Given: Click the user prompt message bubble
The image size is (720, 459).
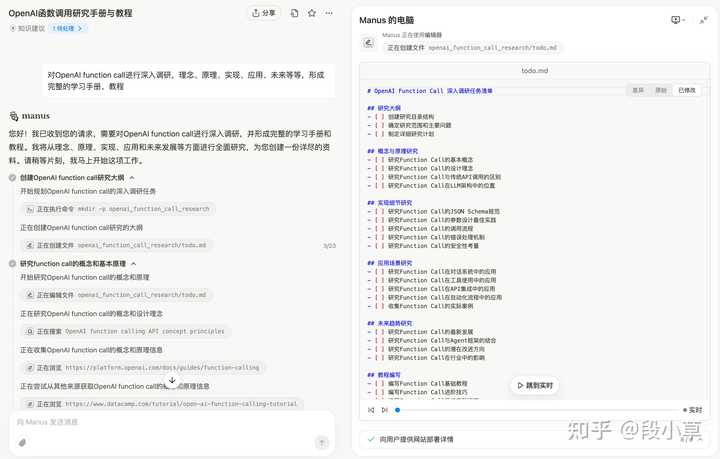Looking at the screenshot, I should point(189,80).
